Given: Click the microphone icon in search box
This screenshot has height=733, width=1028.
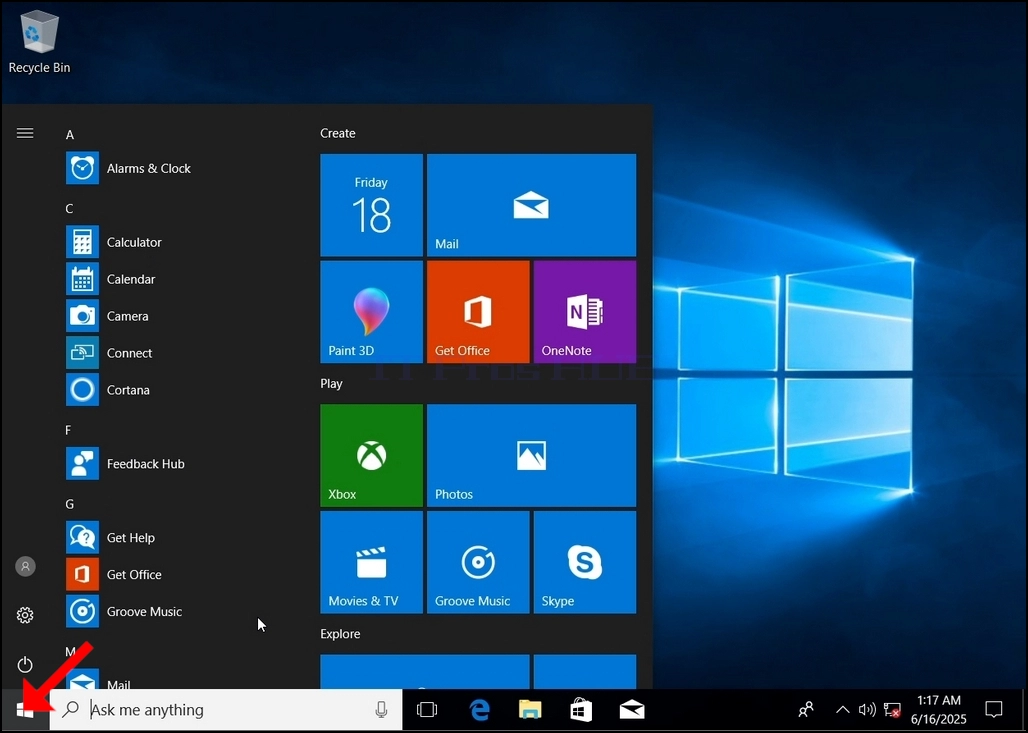Looking at the screenshot, I should (x=381, y=710).
